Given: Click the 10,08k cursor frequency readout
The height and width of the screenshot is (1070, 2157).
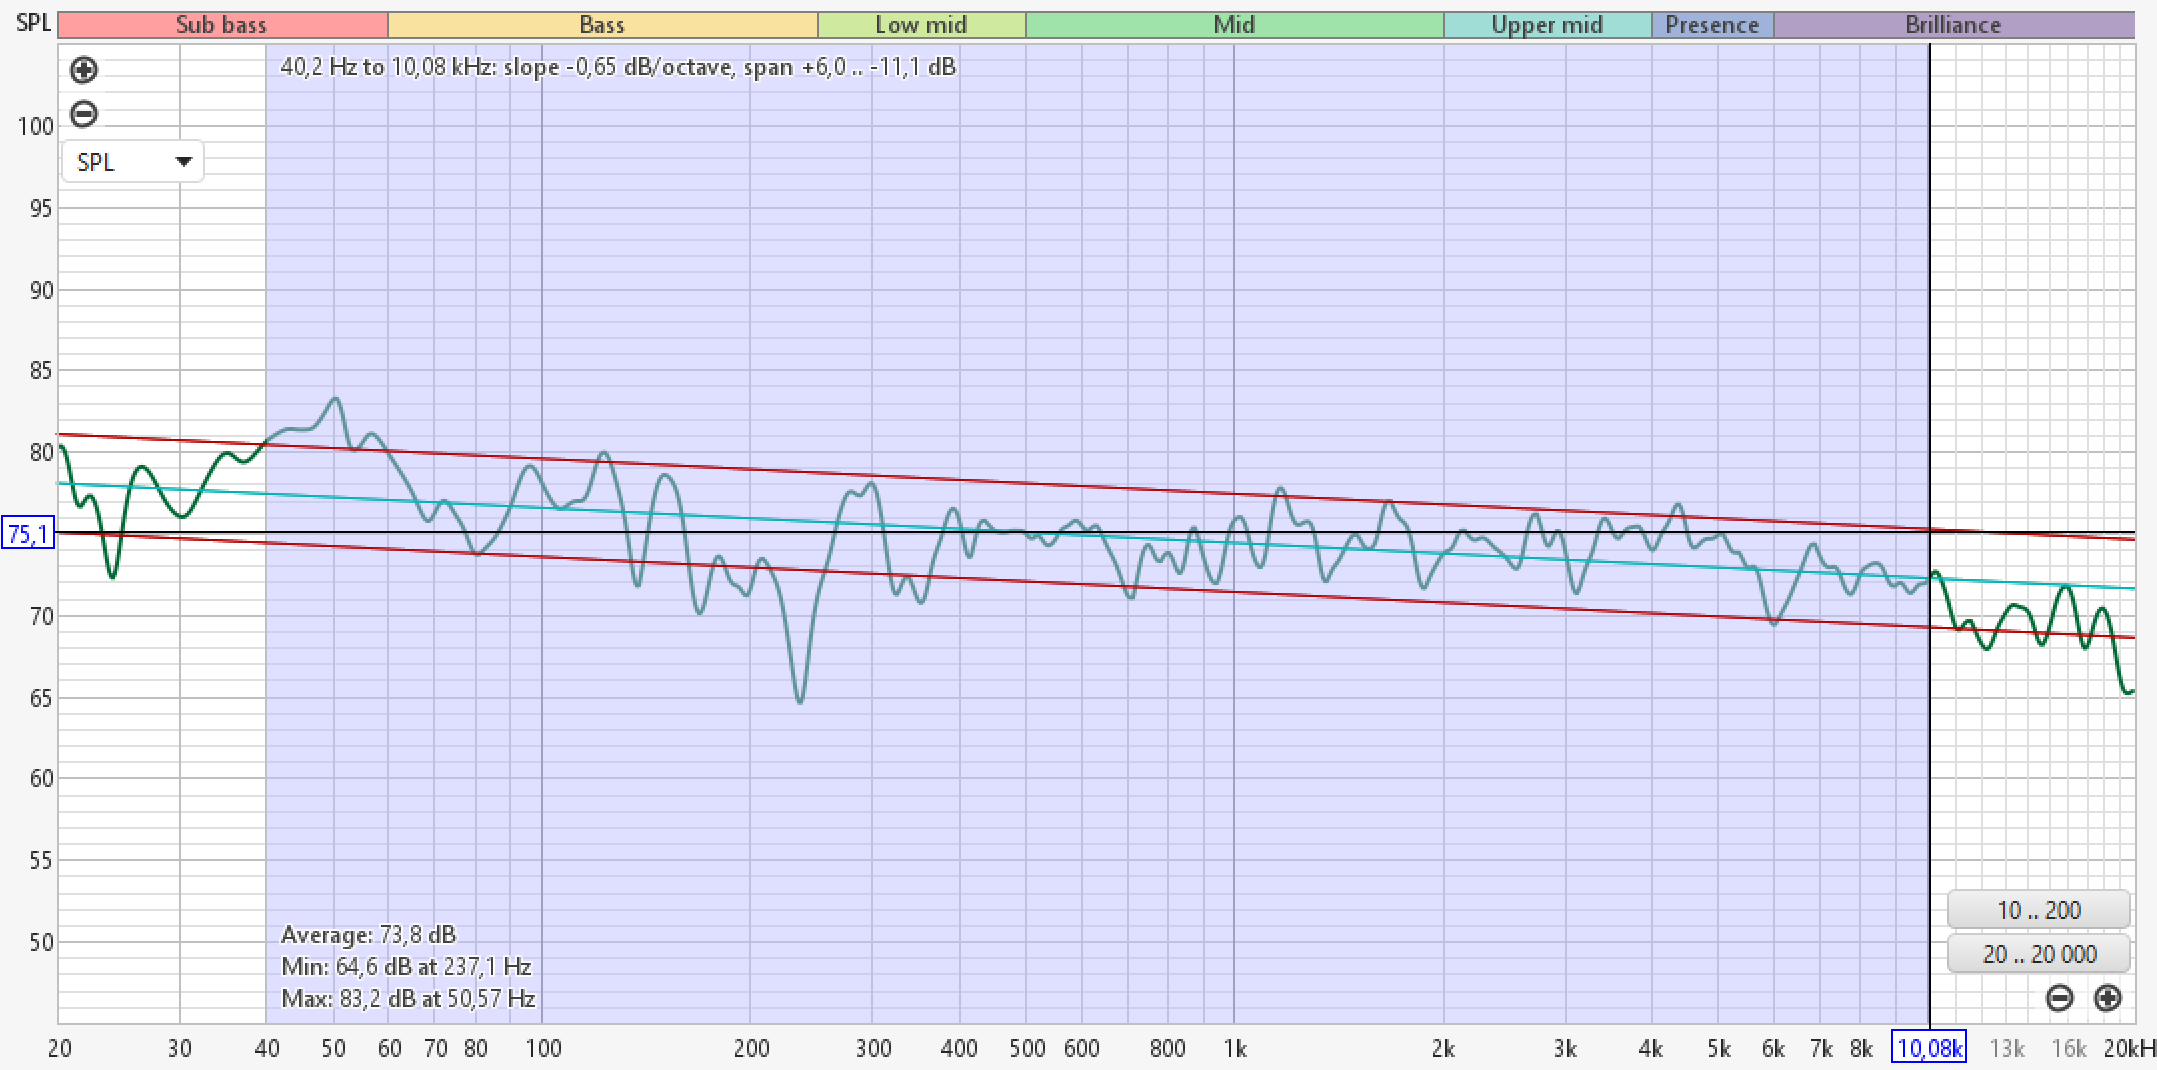Looking at the screenshot, I should point(1929,1048).
